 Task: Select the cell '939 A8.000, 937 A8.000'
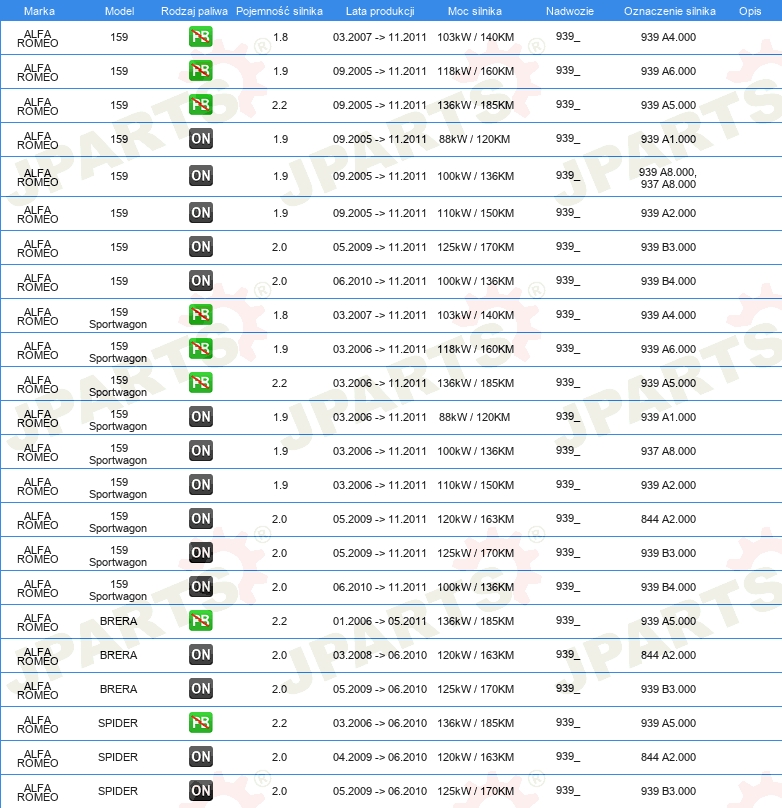pyautogui.click(x=668, y=178)
